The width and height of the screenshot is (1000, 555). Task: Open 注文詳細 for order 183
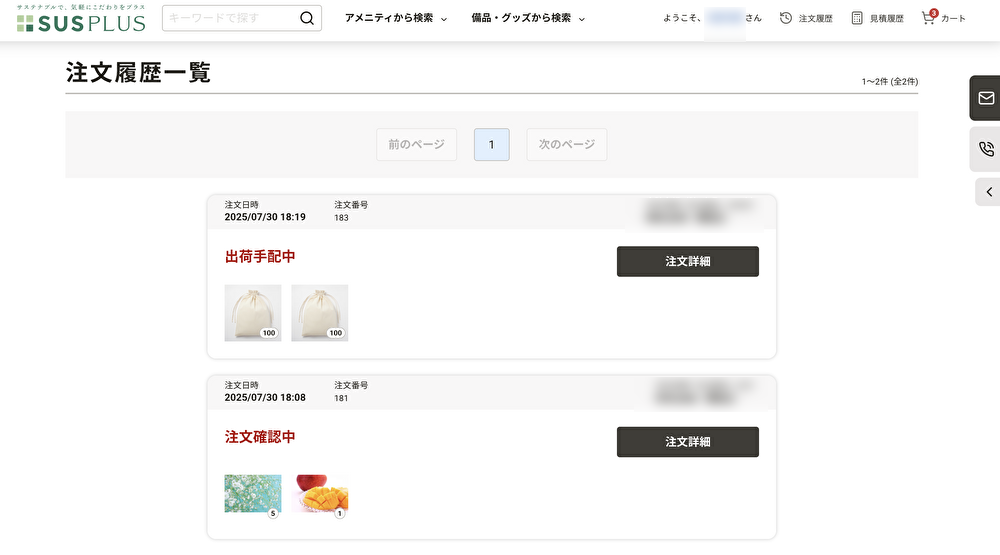pos(687,261)
